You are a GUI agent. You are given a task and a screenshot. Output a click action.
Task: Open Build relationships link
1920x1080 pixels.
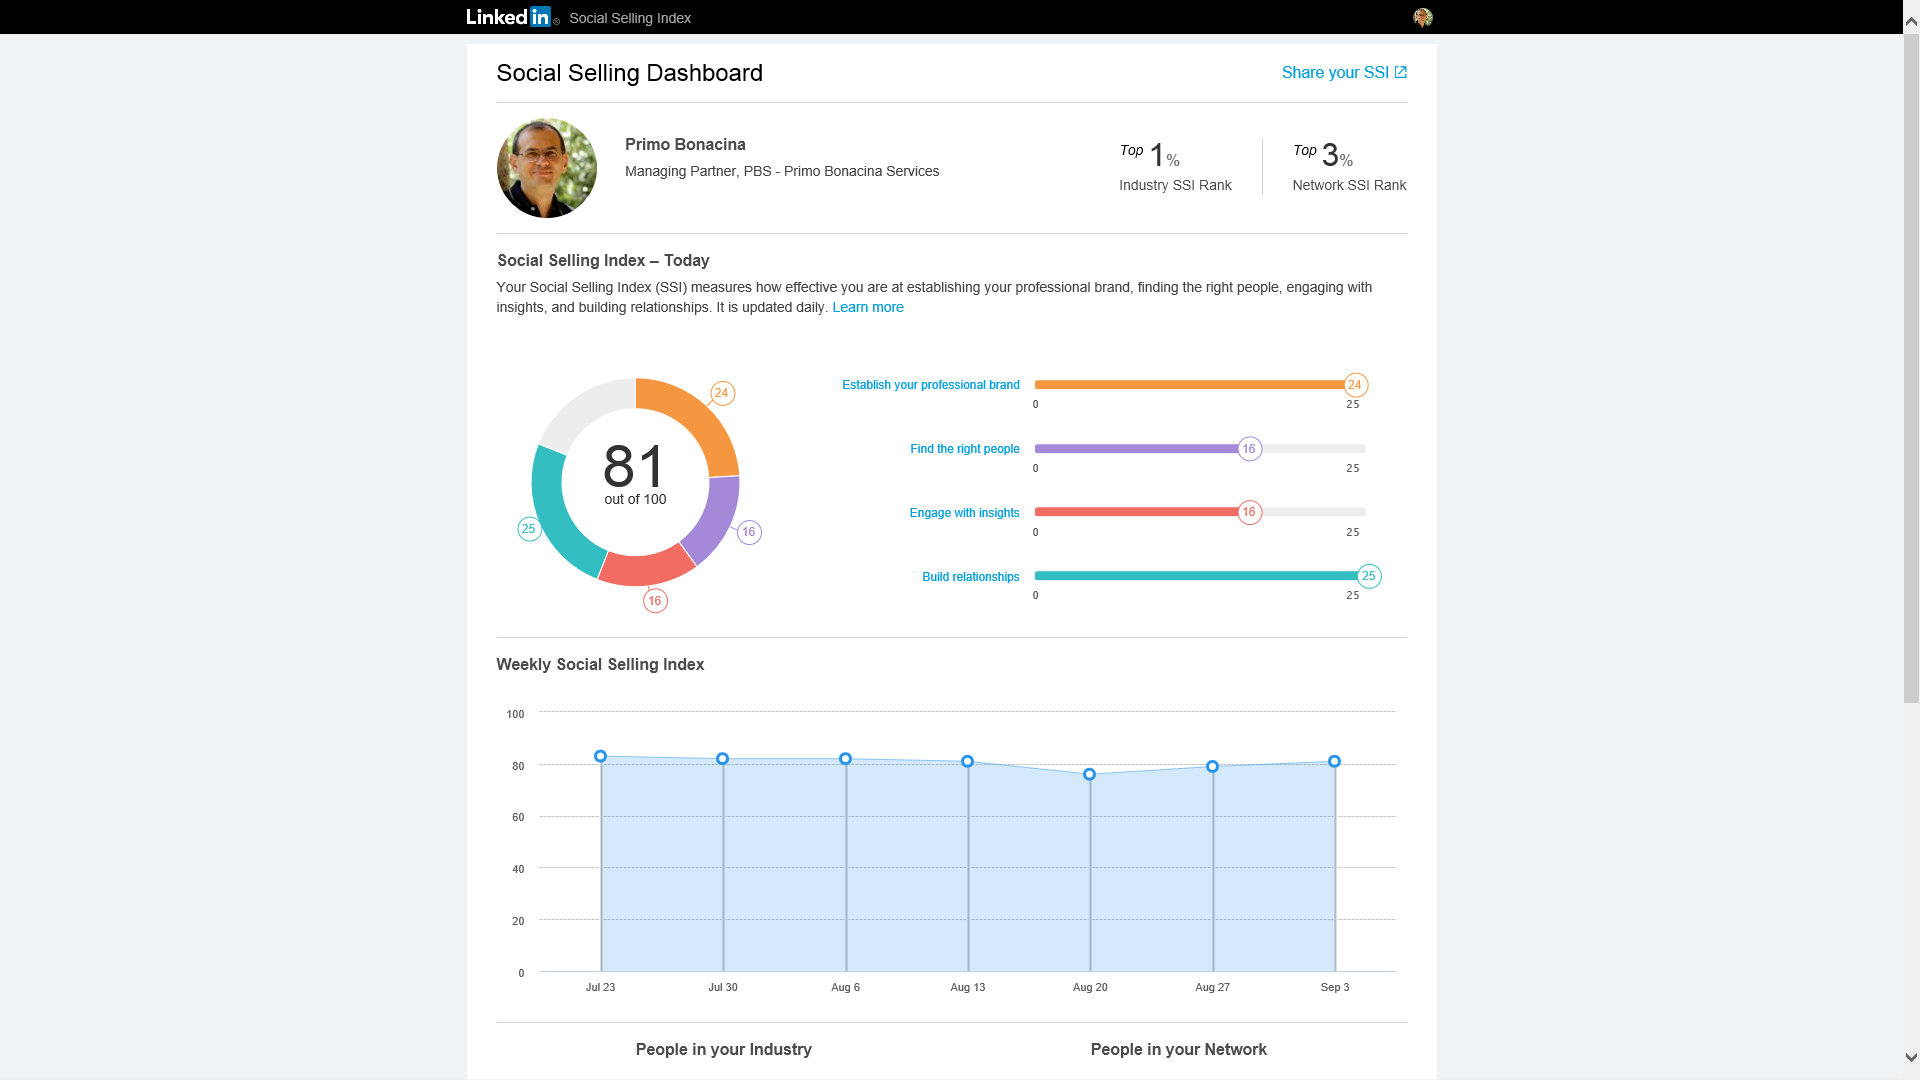click(971, 577)
